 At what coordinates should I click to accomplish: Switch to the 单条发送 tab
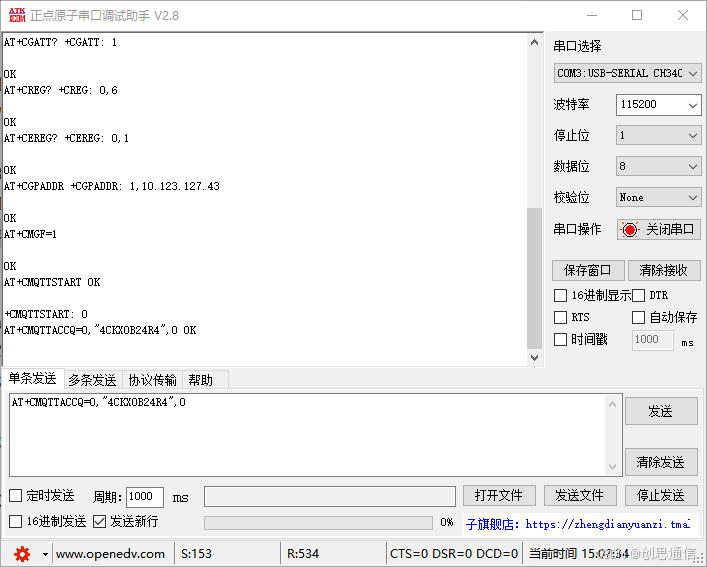(x=32, y=379)
